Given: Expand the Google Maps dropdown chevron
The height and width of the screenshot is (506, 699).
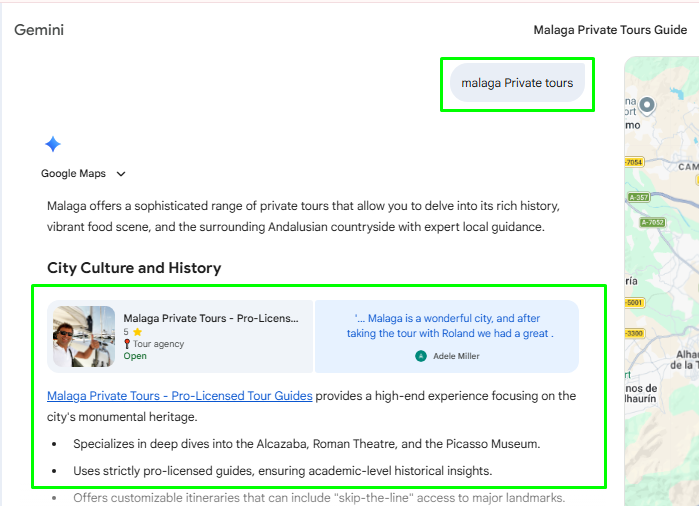Looking at the screenshot, I should click(x=121, y=174).
